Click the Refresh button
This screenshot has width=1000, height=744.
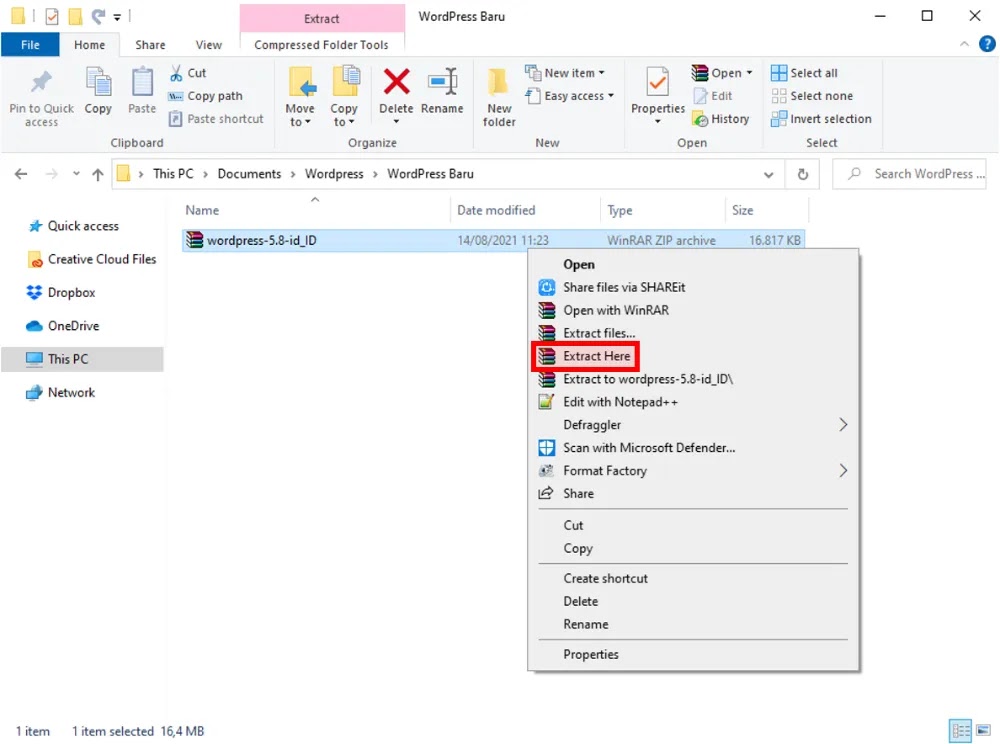click(803, 174)
